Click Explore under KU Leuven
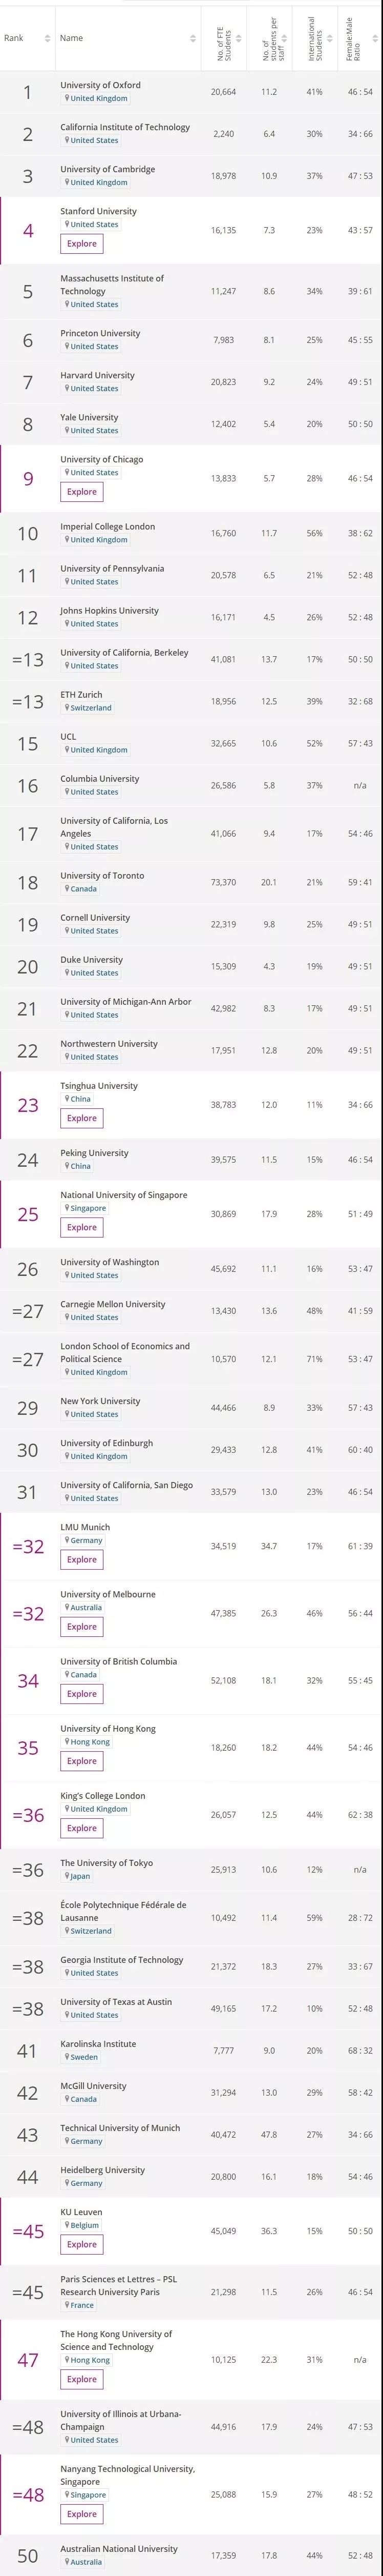 82,2245
